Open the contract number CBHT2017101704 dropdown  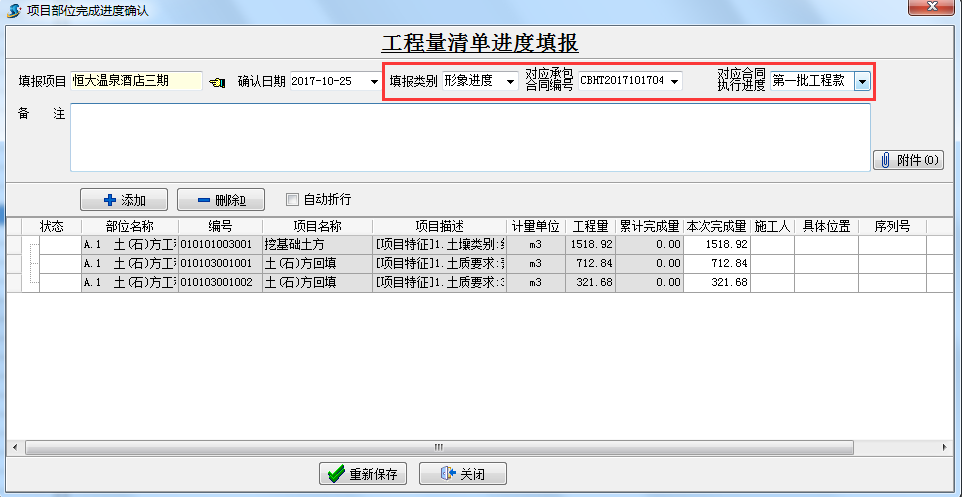tap(675, 82)
